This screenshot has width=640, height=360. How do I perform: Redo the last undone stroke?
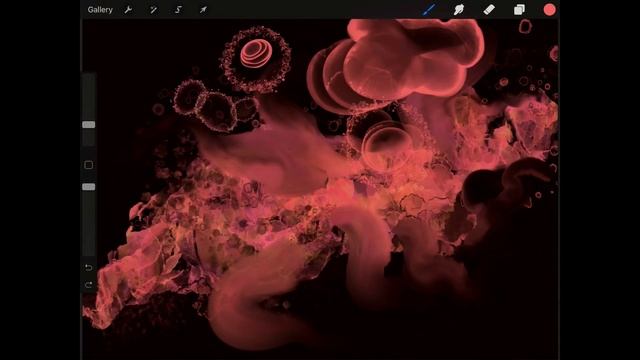89,284
